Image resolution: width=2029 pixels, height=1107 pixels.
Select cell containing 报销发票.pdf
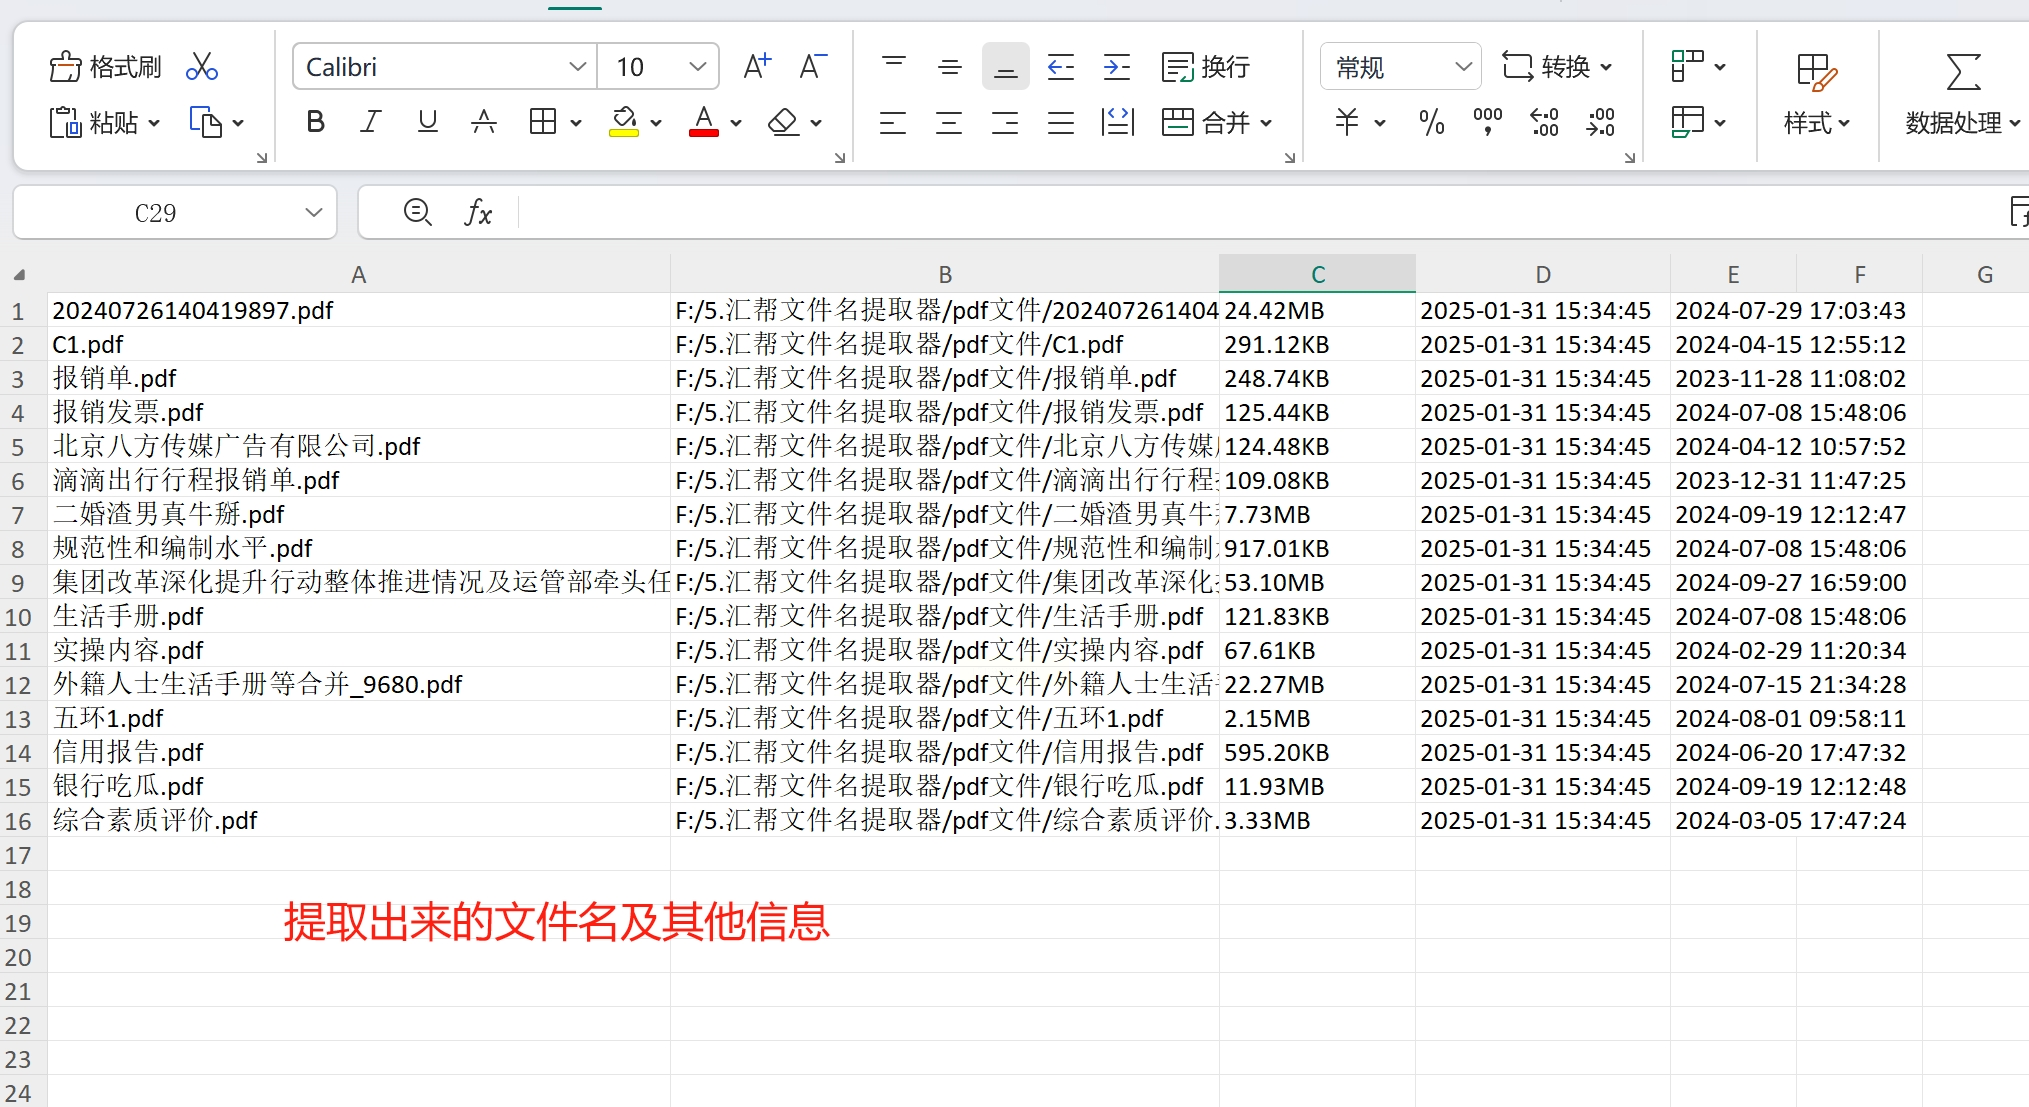(x=128, y=412)
